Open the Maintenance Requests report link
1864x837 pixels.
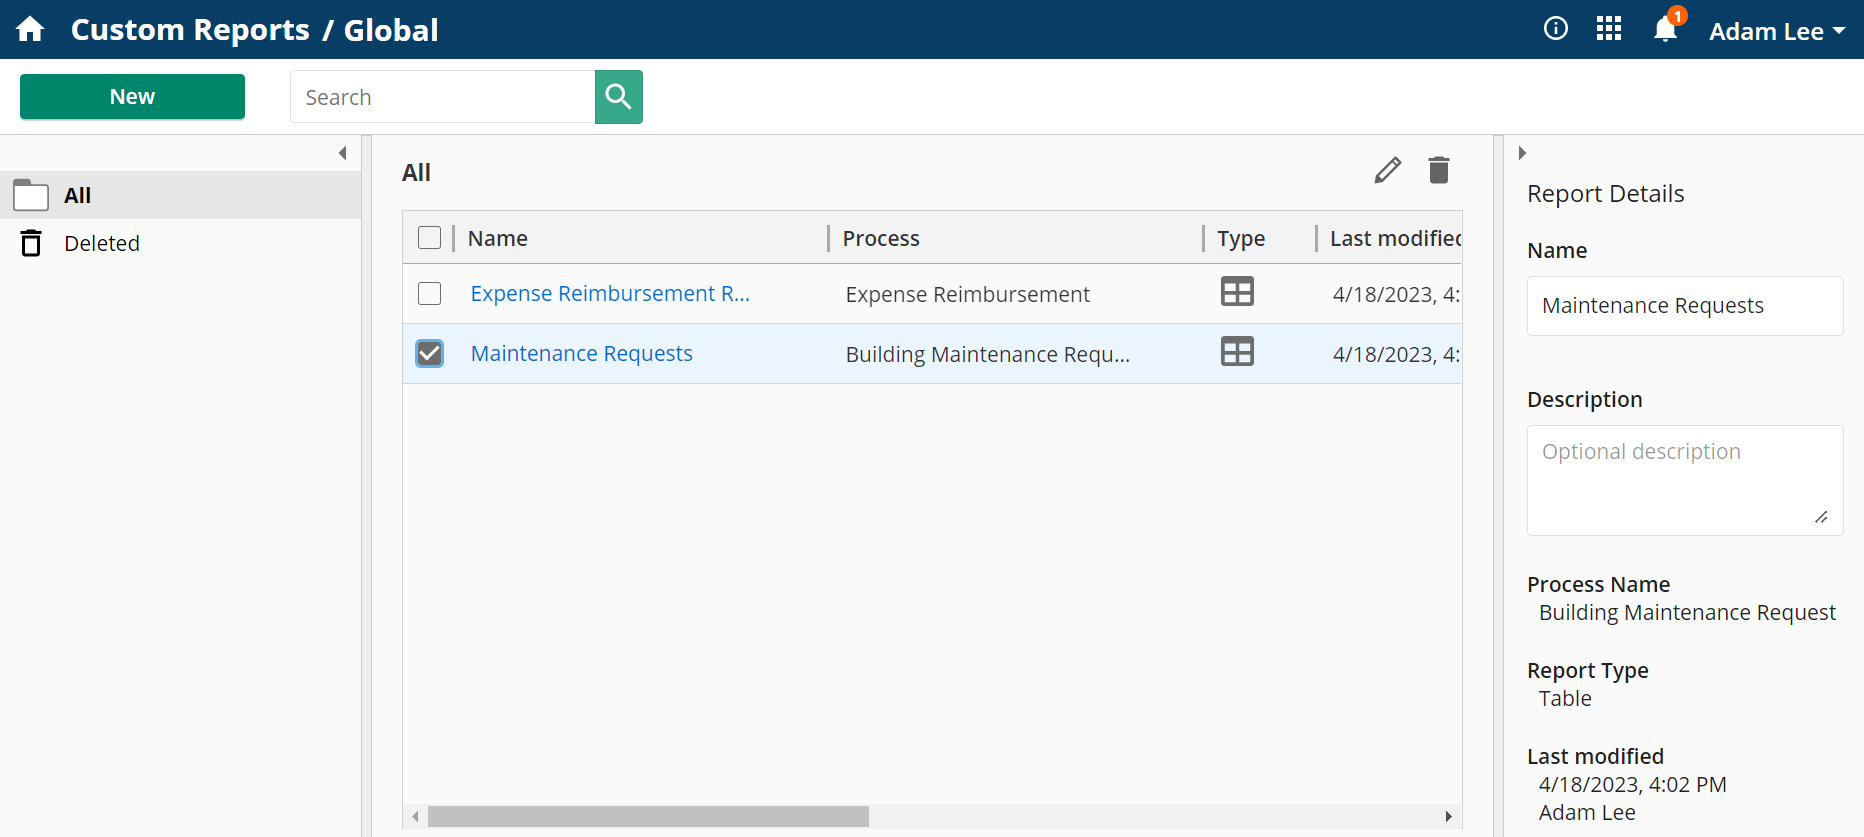[x=581, y=354]
